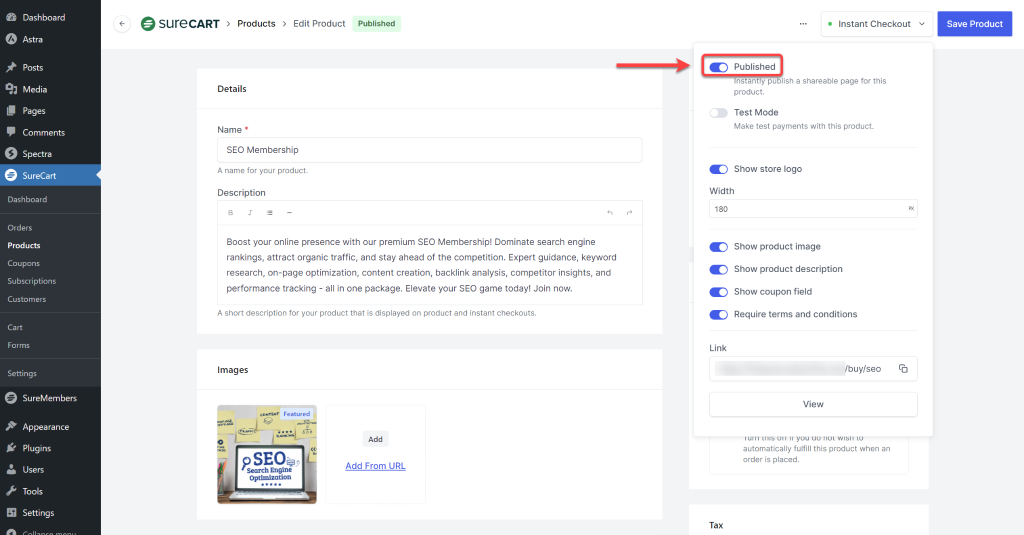Image resolution: width=1024 pixels, height=535 pixels.
Task: Open the three-dot more options menu
Action: 803,24
